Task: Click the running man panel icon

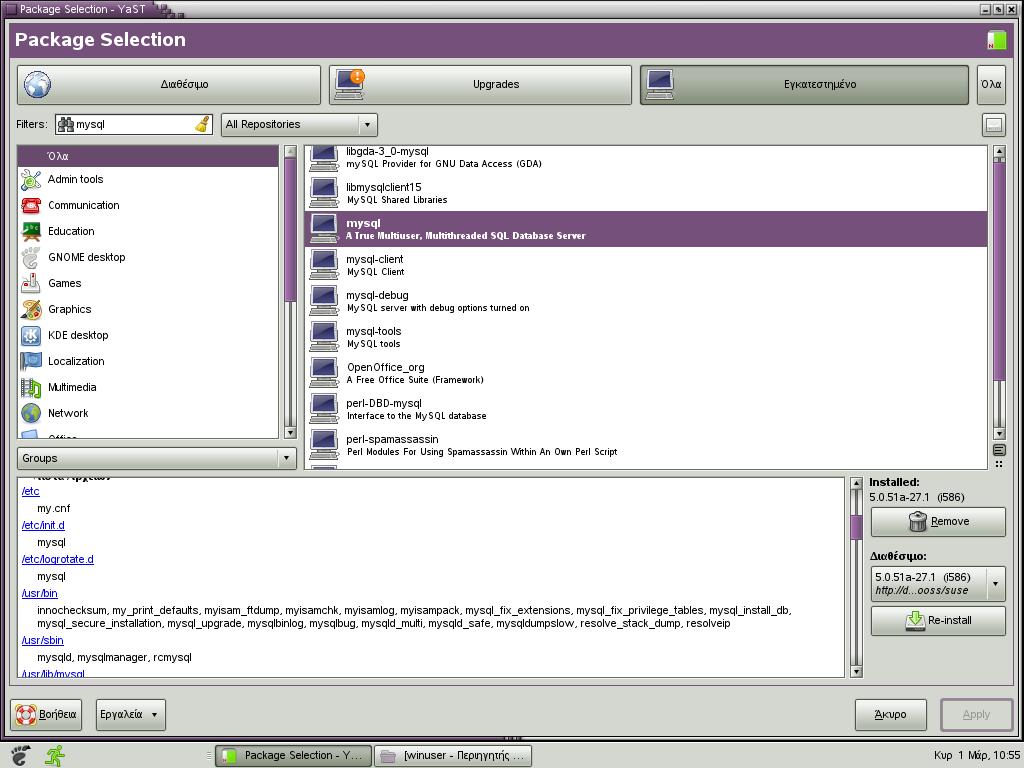Action: pos(55,755)
